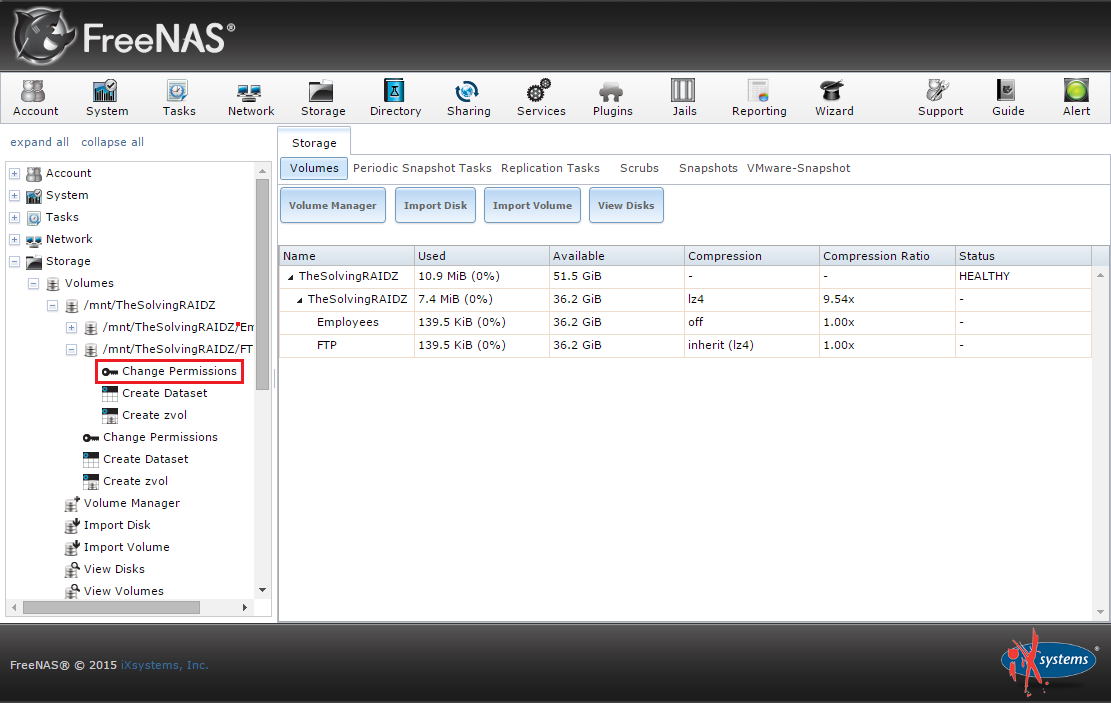This screenshot has width=1111, height=703.
Task: Click the Volume Manager button
Action: click(333, 206)
